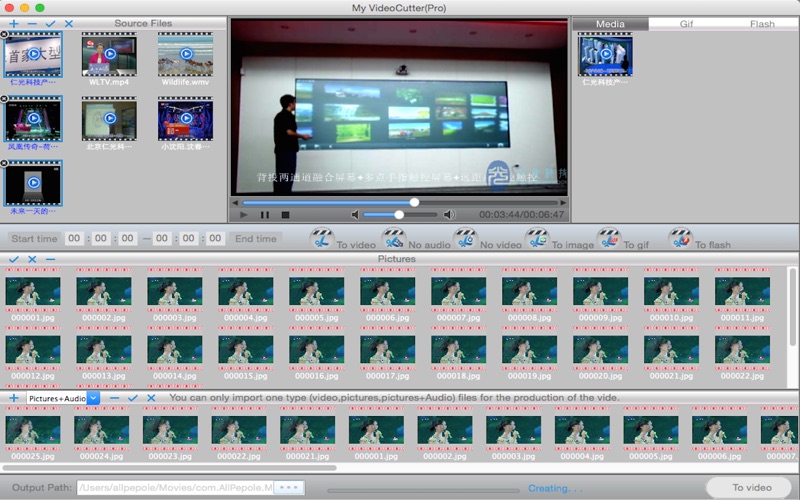Screen dimensions: 800x500
Task: Add files to production strip with plus
Action: [x=14, y=398]
